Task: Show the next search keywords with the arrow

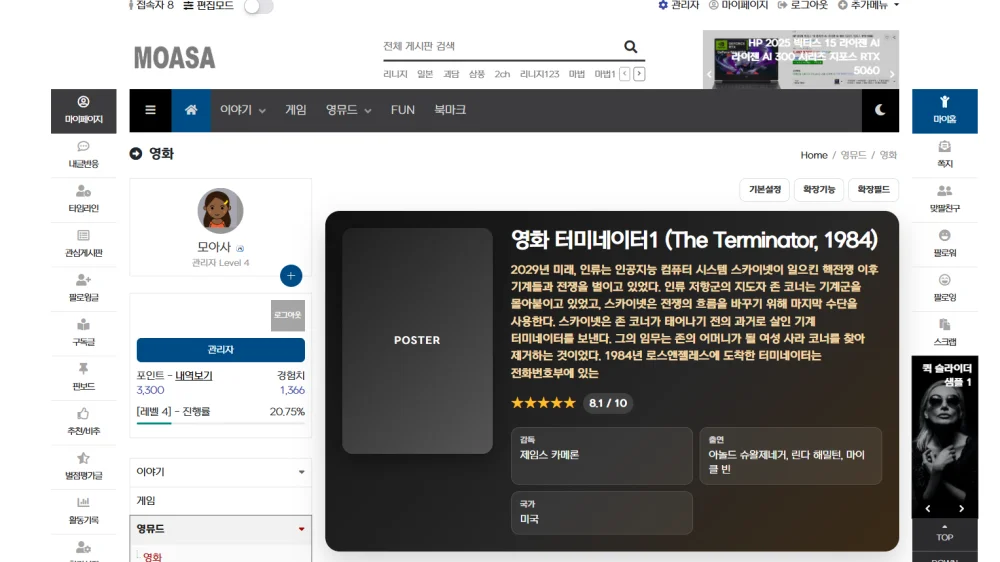Action: coord(639,74)
